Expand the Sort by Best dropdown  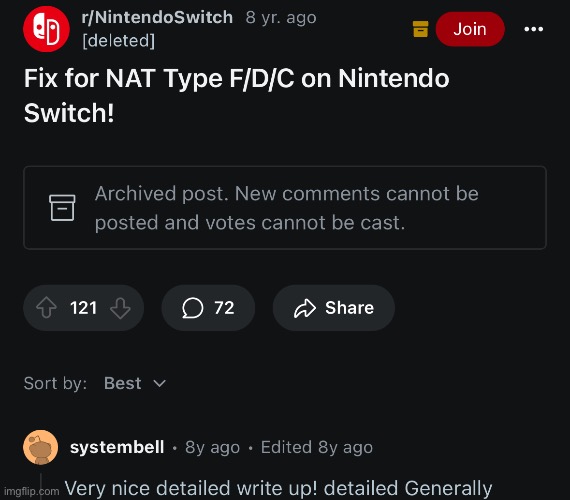[x=135, y=383]
